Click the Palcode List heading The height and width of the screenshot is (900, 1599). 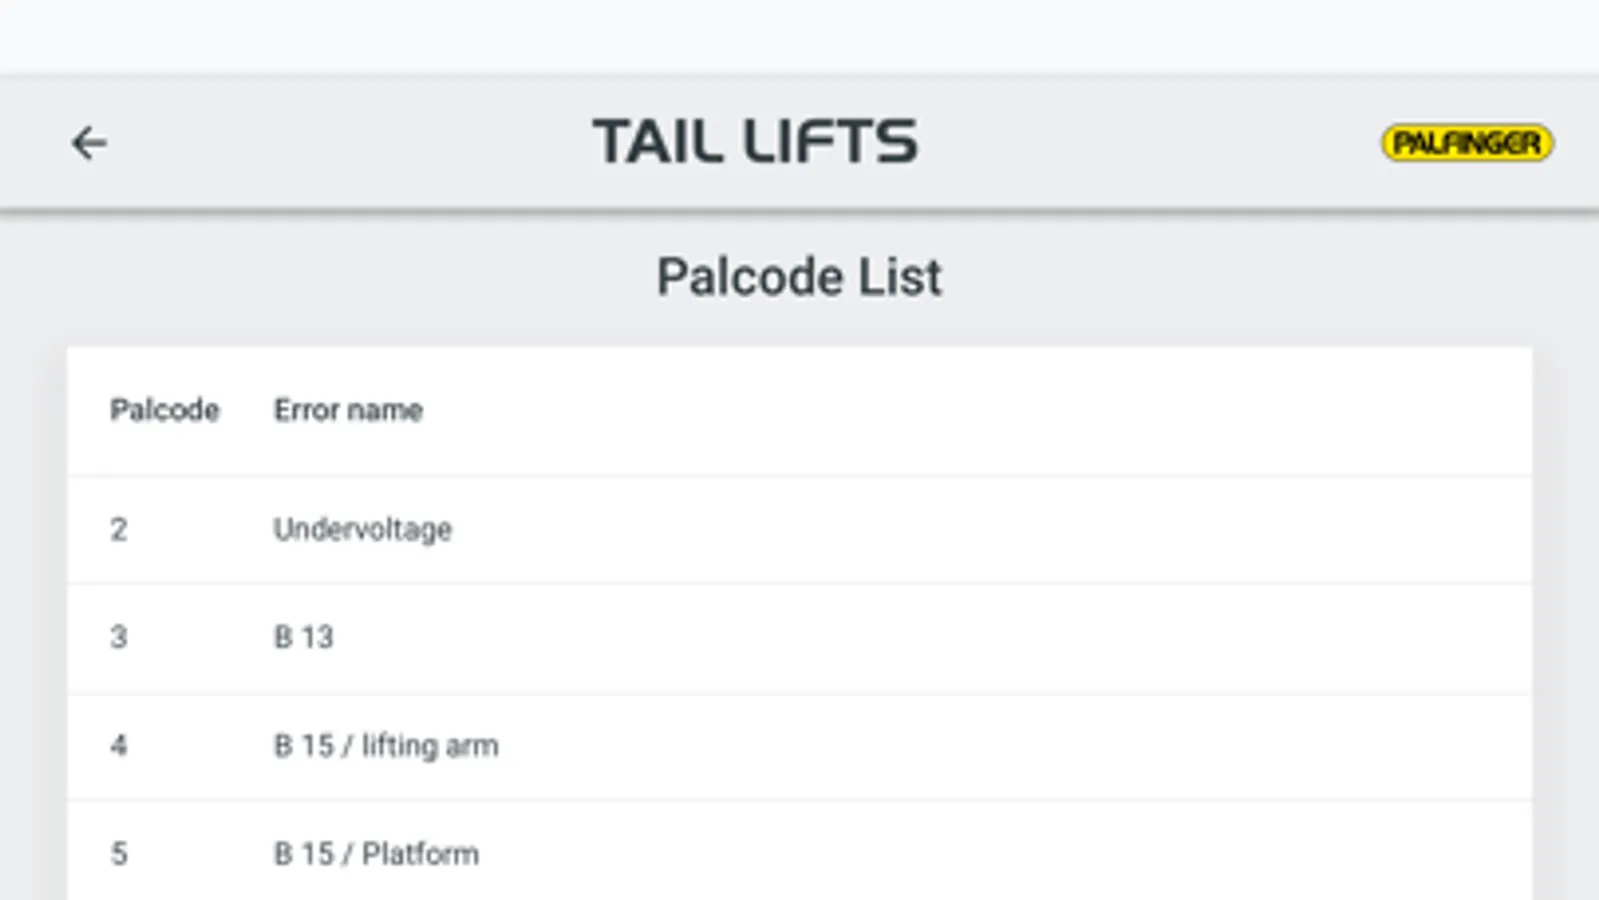coord(798,277)
